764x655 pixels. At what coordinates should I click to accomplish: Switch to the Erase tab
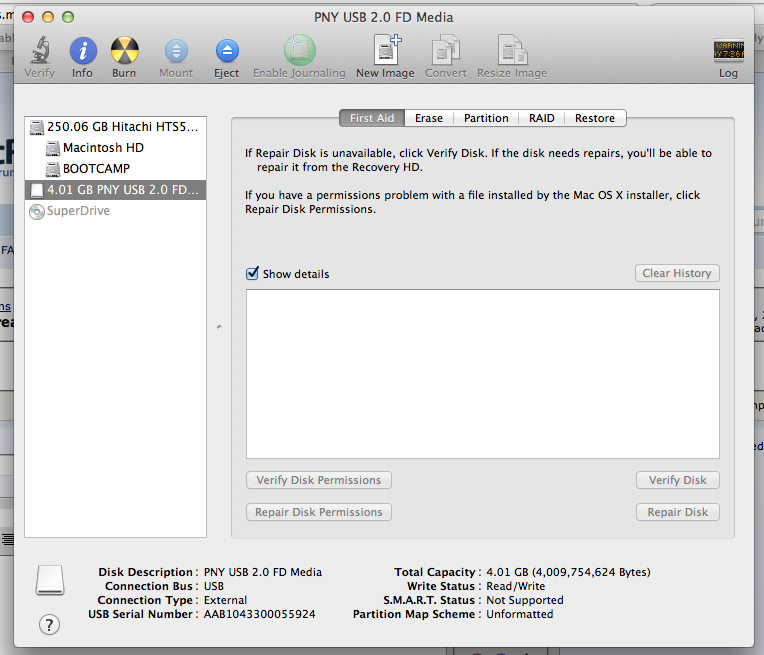coord(429,118)
